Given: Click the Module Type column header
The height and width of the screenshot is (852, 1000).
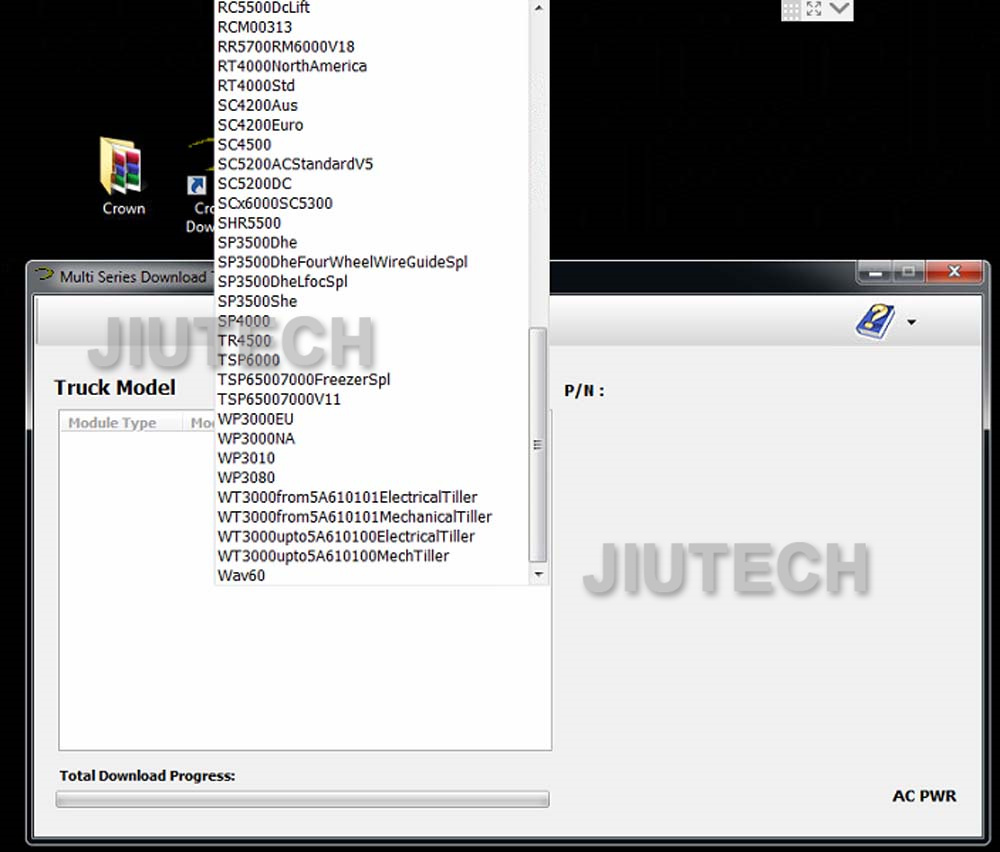Looking at the screenshot, I should pos(112,423).
